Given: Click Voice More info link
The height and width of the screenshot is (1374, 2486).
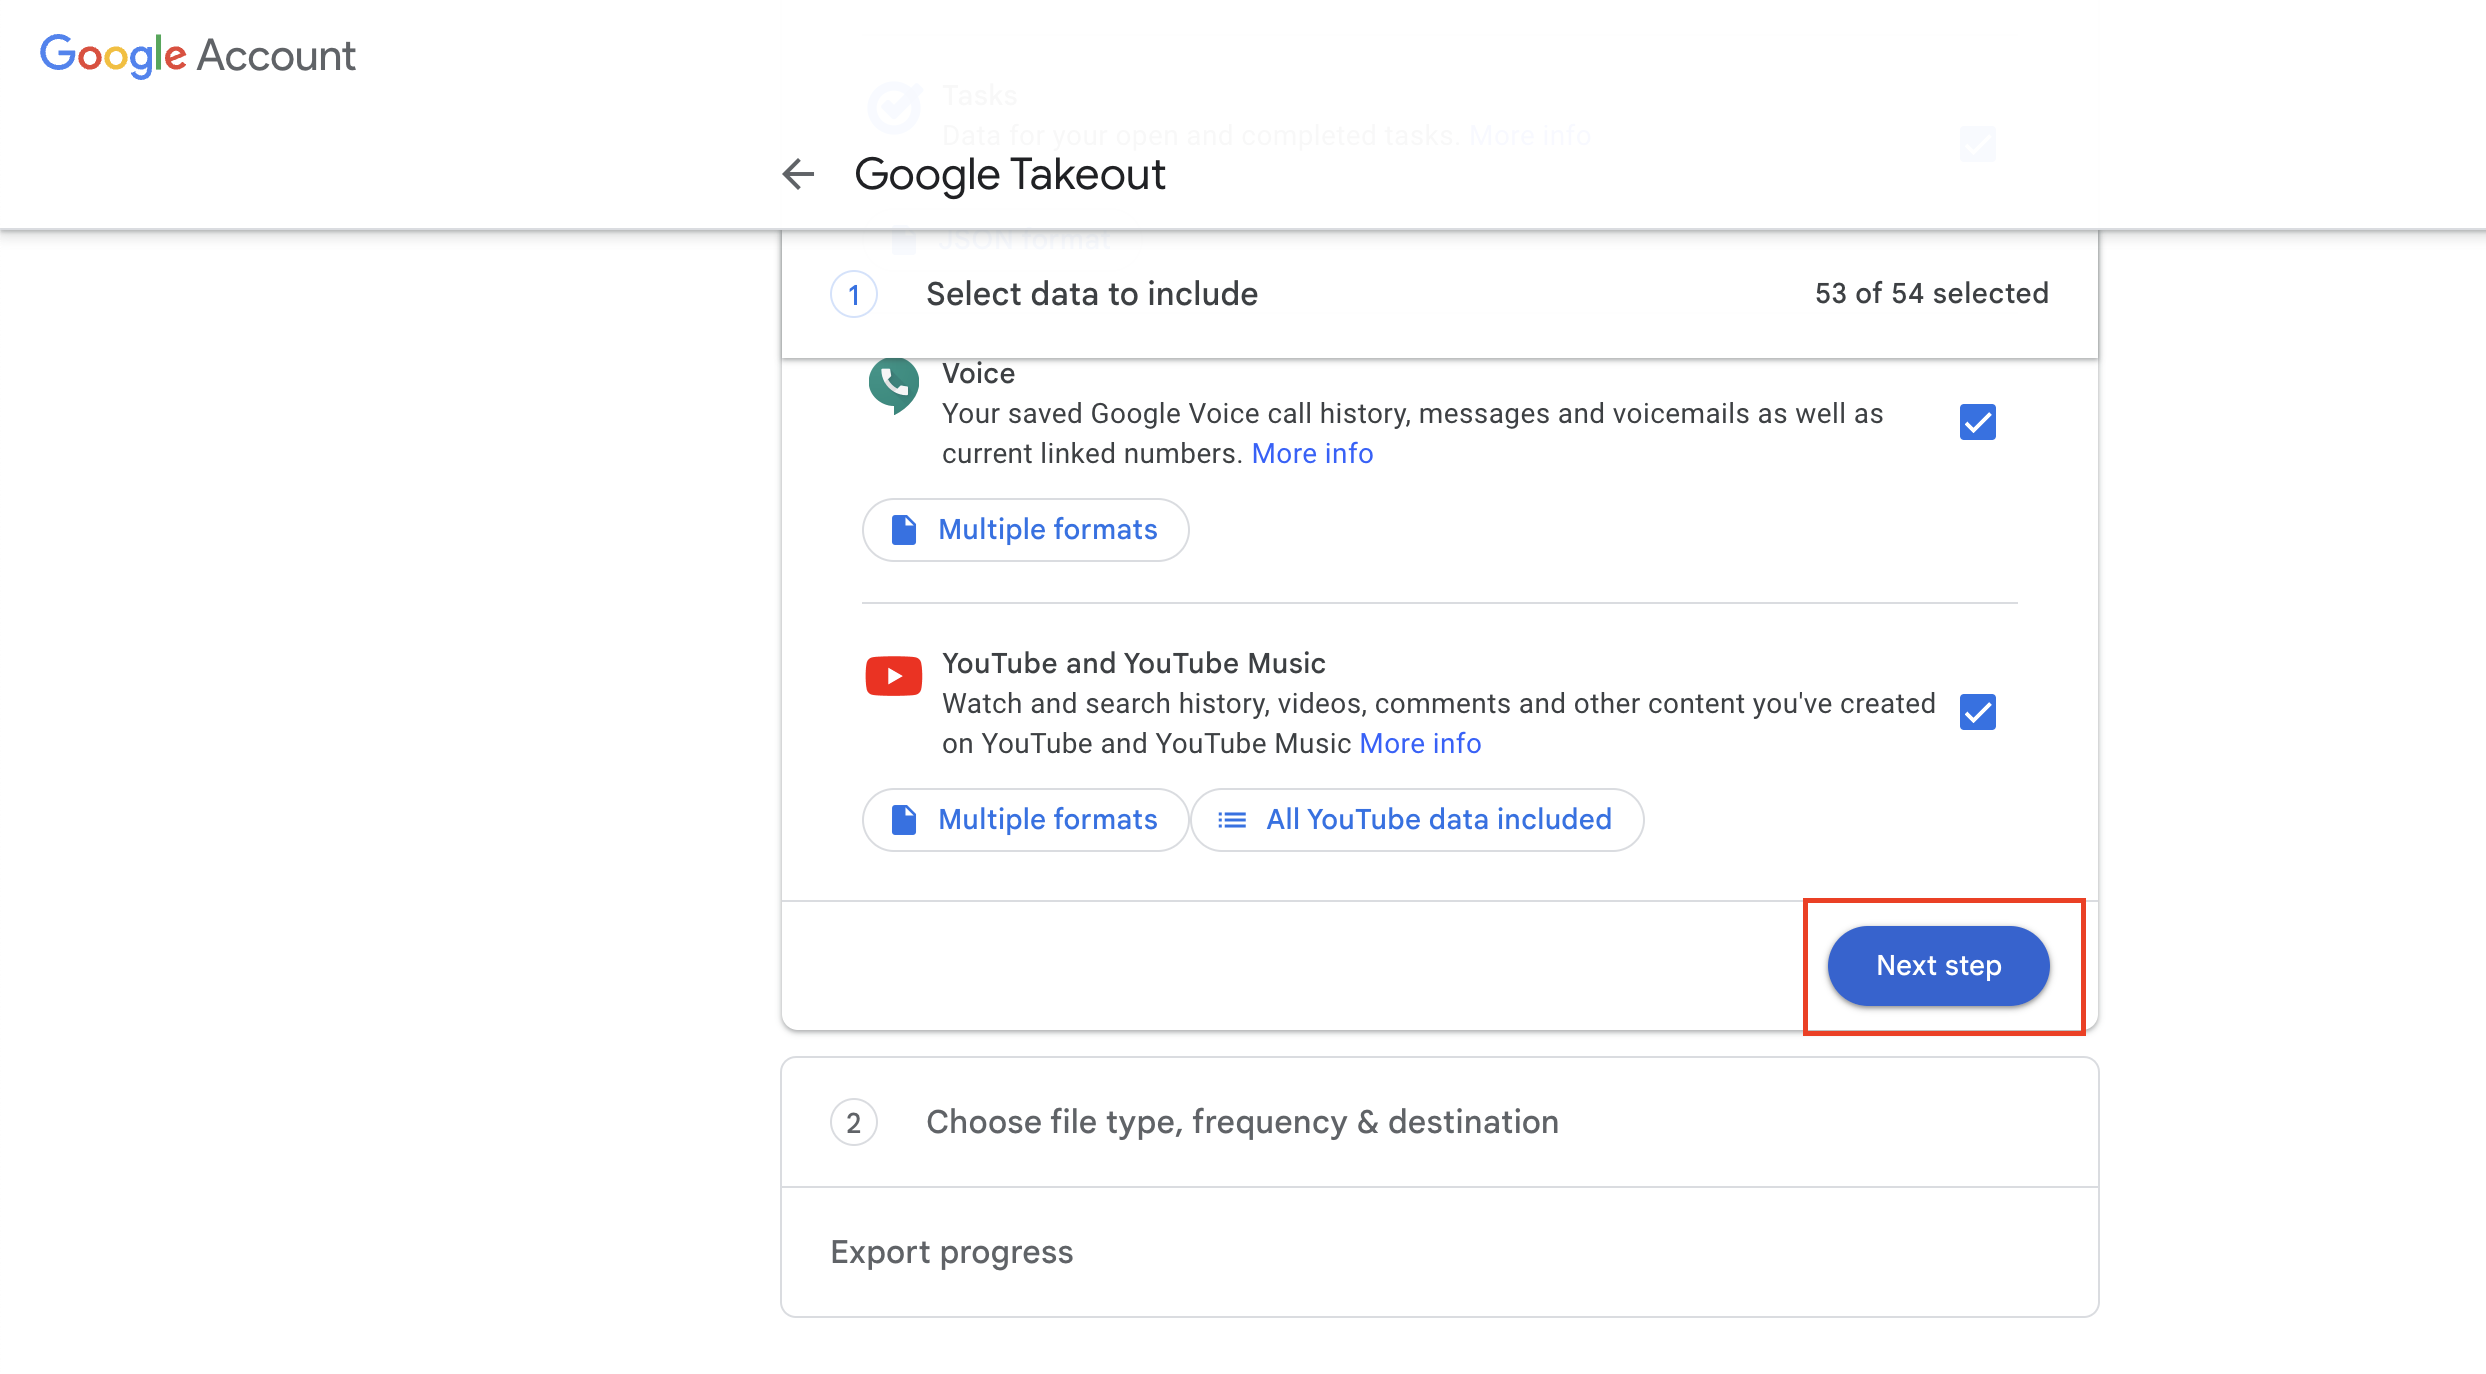Looking at the screenshot, I should click(1311, 453).
